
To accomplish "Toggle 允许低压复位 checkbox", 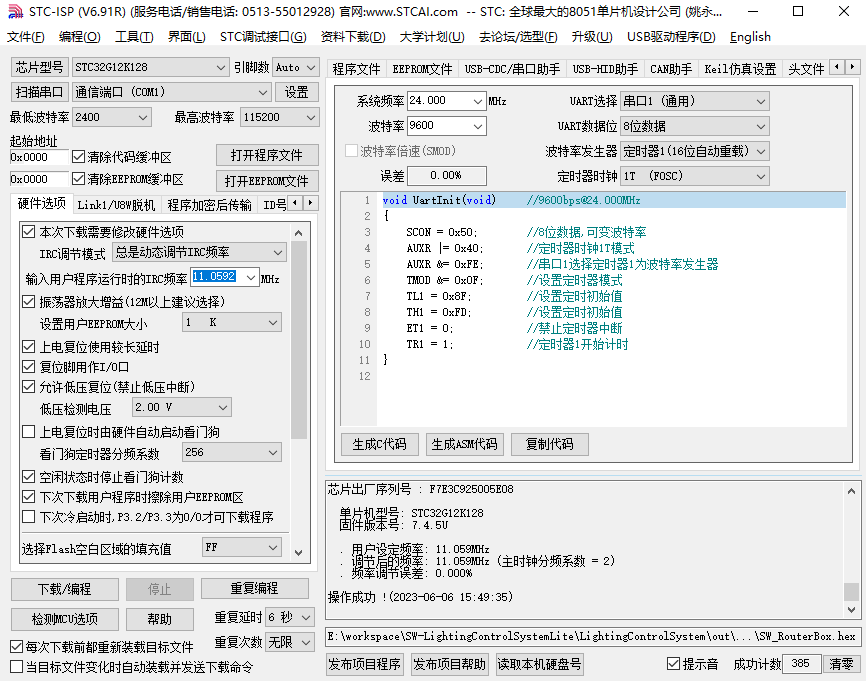I will (28, 387).
